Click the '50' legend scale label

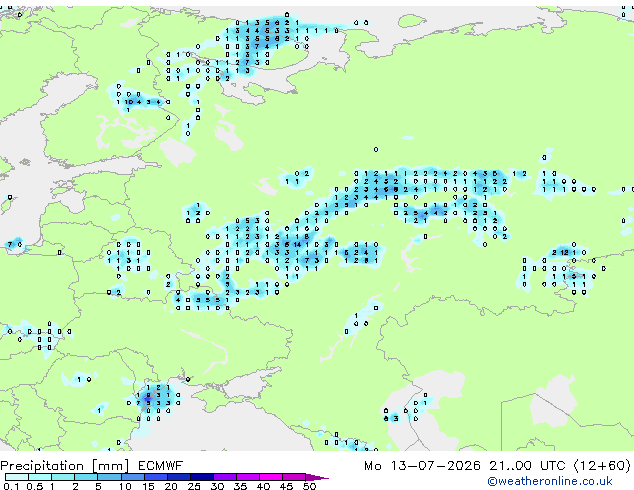click(309, 486)
